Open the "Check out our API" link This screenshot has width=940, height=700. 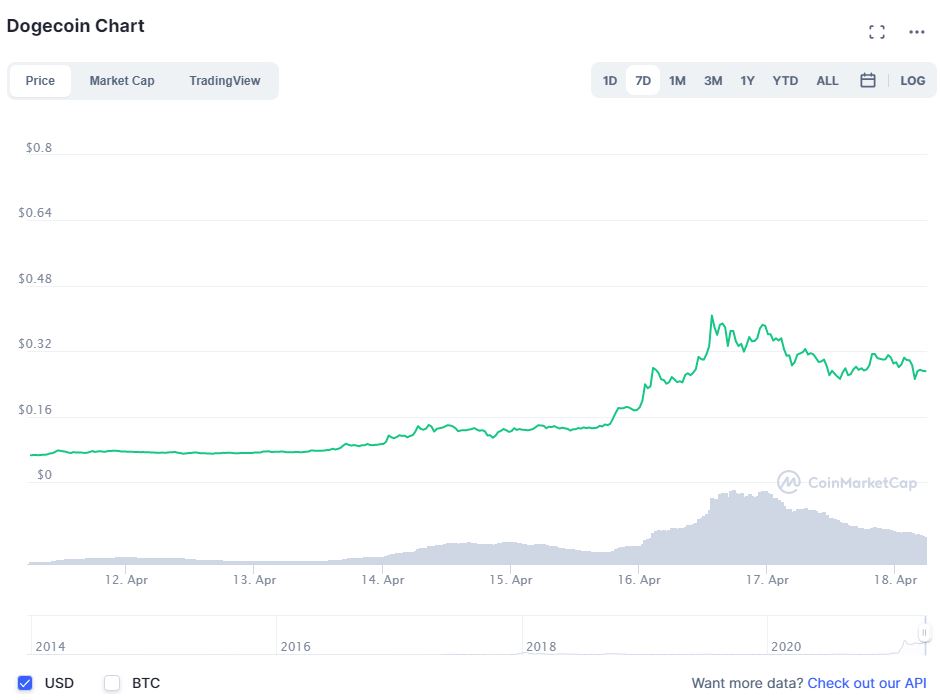tap(866, 683)
